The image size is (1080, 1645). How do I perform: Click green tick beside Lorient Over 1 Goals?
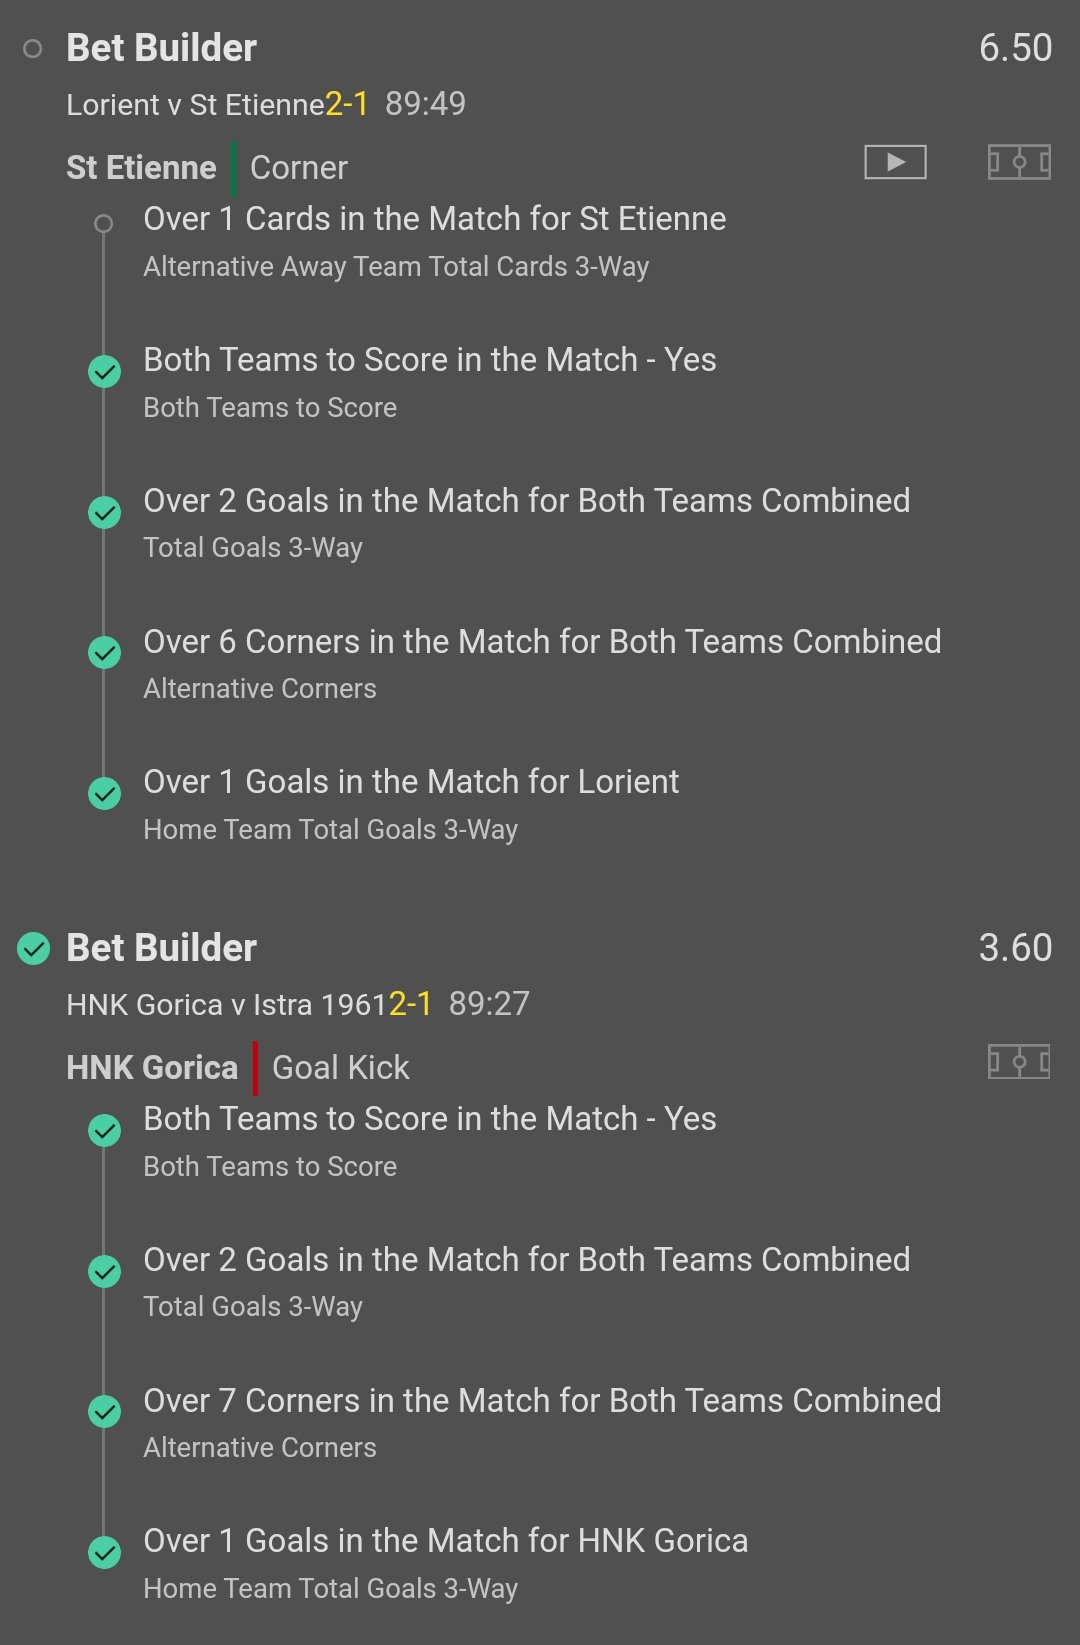click(x=104, y=794)
